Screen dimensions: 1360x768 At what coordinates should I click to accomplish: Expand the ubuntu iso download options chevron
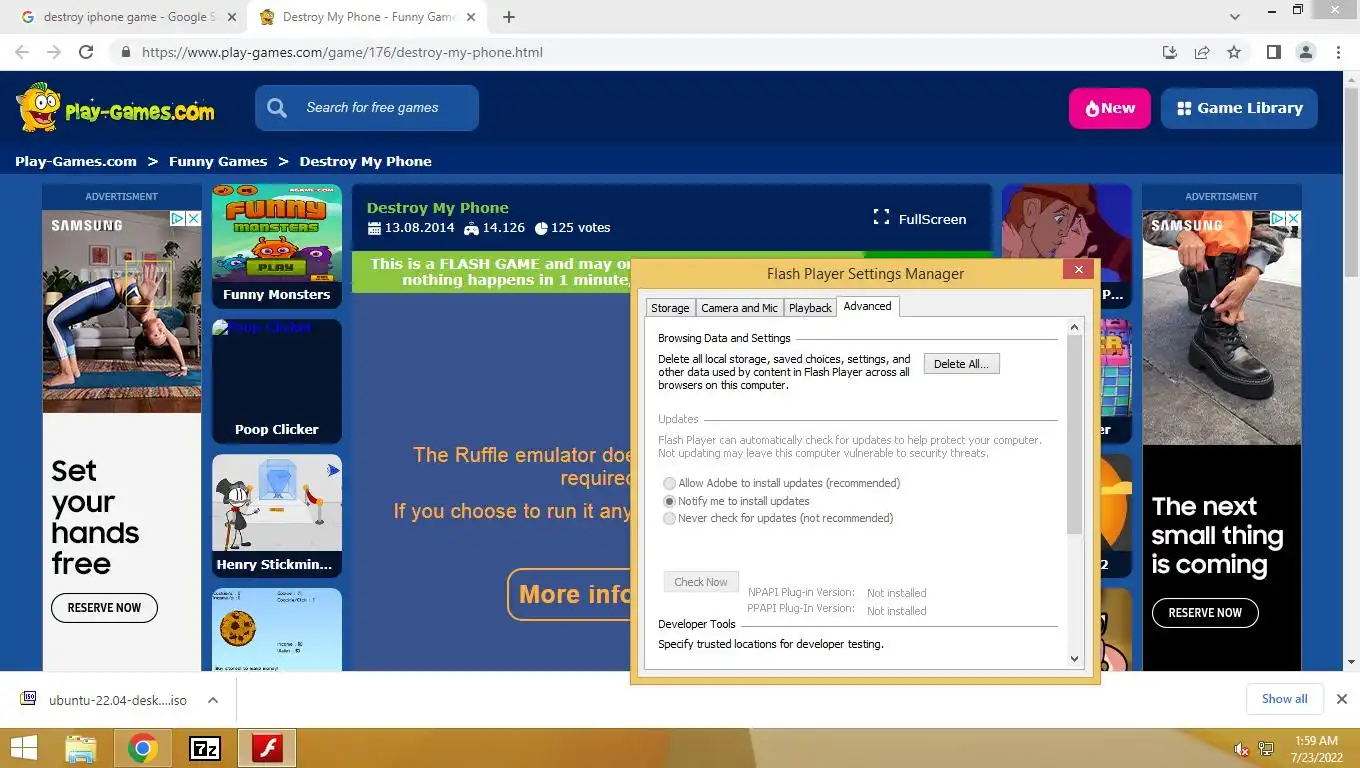(x=213, y=700)
